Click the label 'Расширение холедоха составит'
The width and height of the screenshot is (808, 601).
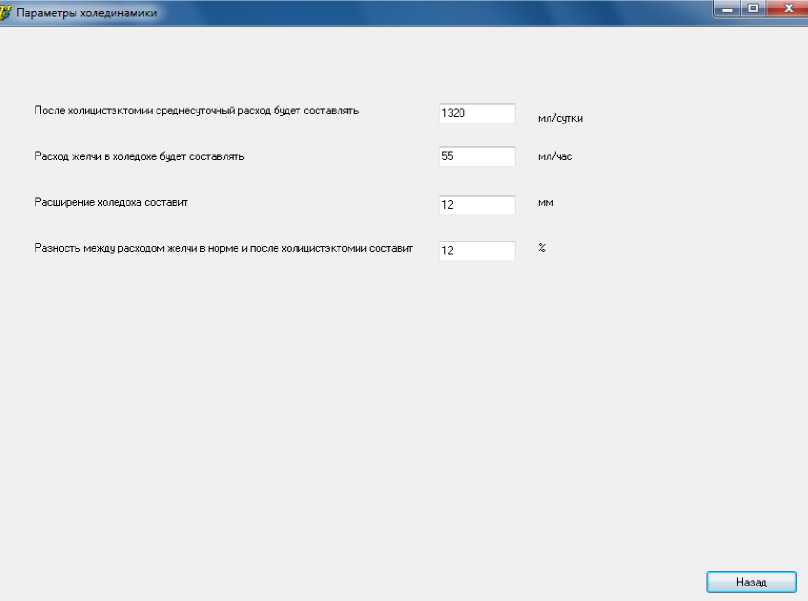(111, 202)
